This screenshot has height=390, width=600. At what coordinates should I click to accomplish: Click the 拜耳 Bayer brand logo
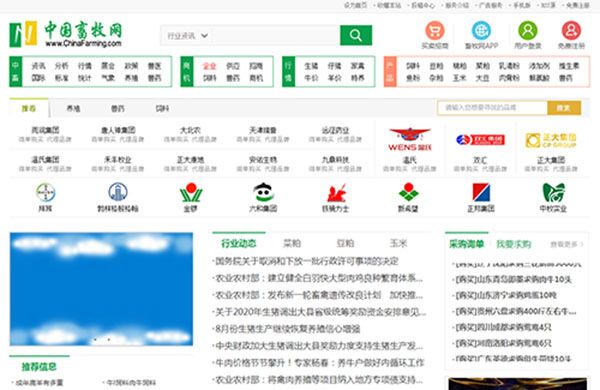click(x=46, y=192)
